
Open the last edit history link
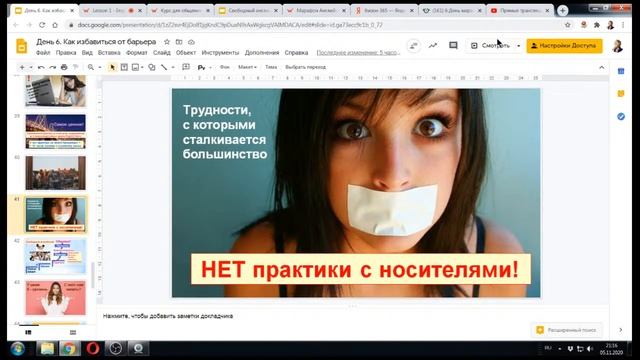[358, 53]
